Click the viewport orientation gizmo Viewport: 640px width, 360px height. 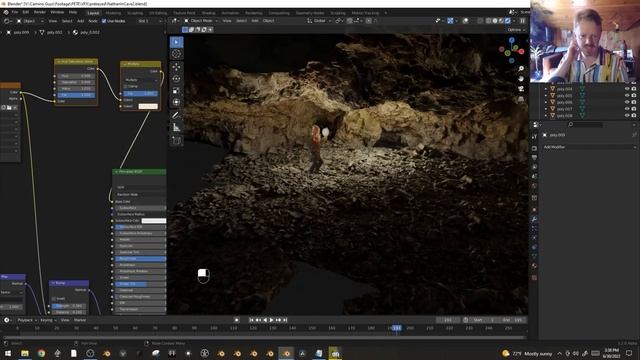click(511, 51)
